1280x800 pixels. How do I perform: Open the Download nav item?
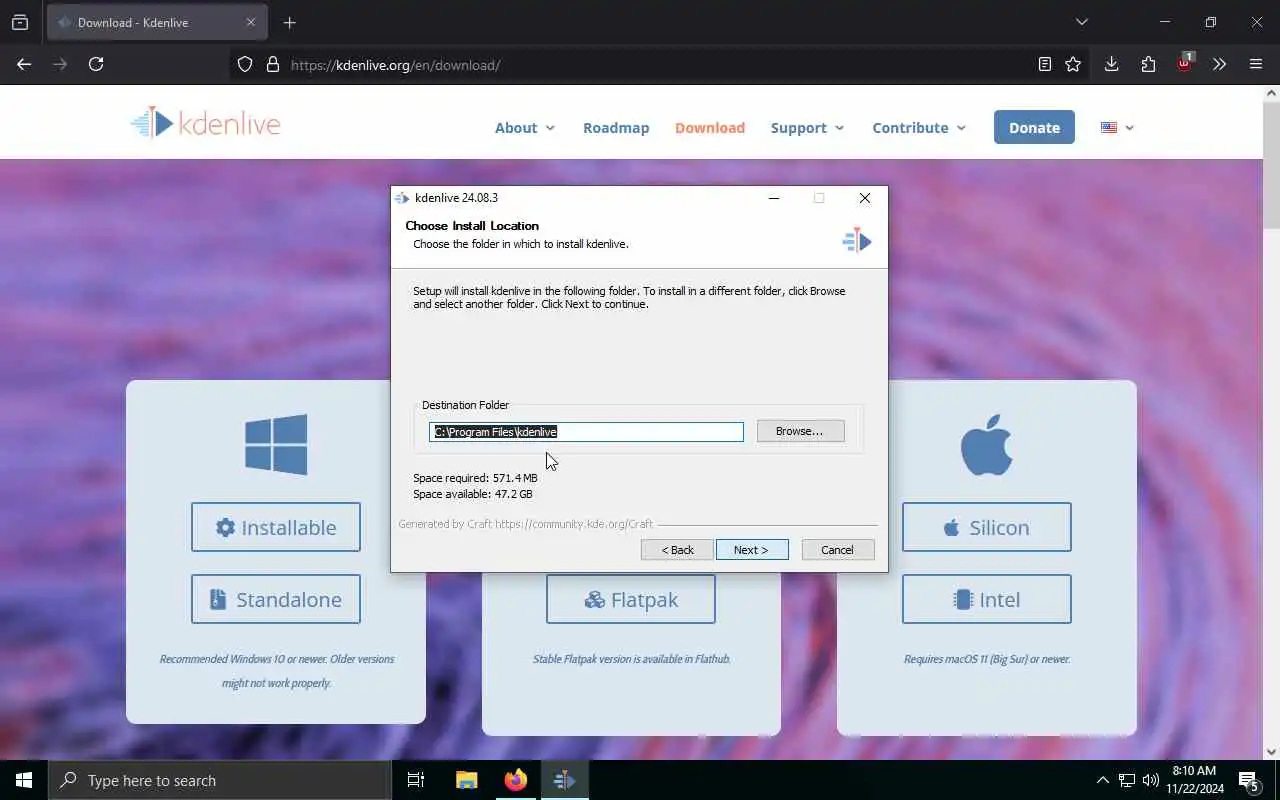click(710, 128)
